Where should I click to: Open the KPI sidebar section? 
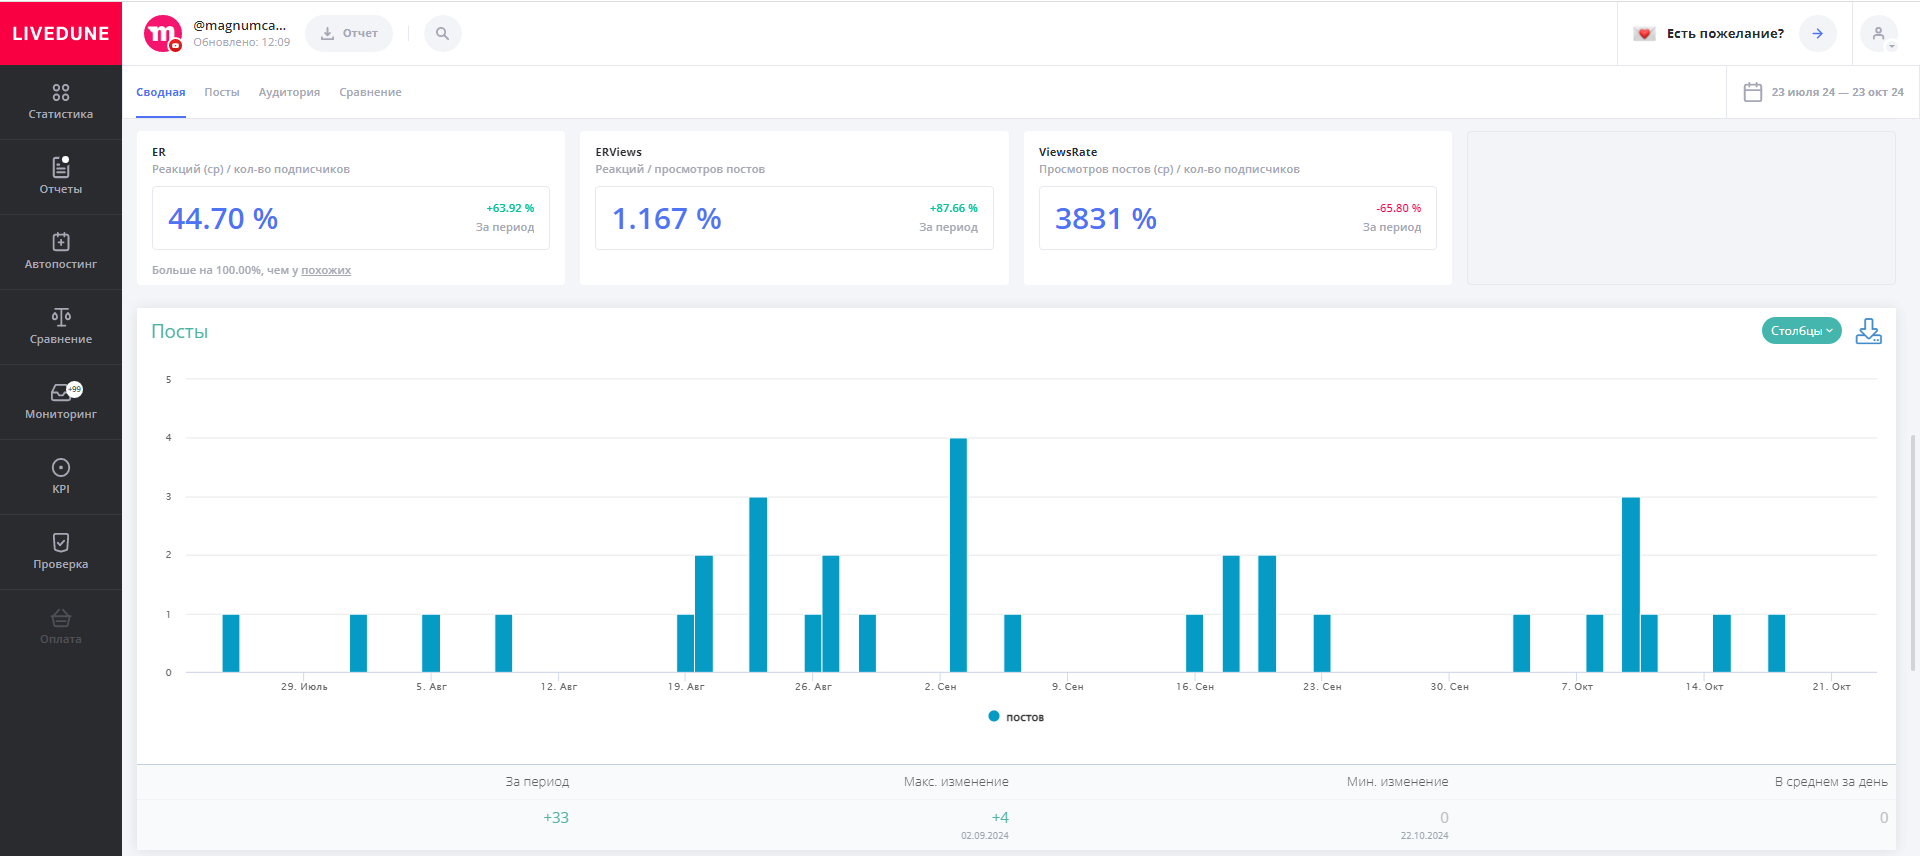[x=61, y=476]
